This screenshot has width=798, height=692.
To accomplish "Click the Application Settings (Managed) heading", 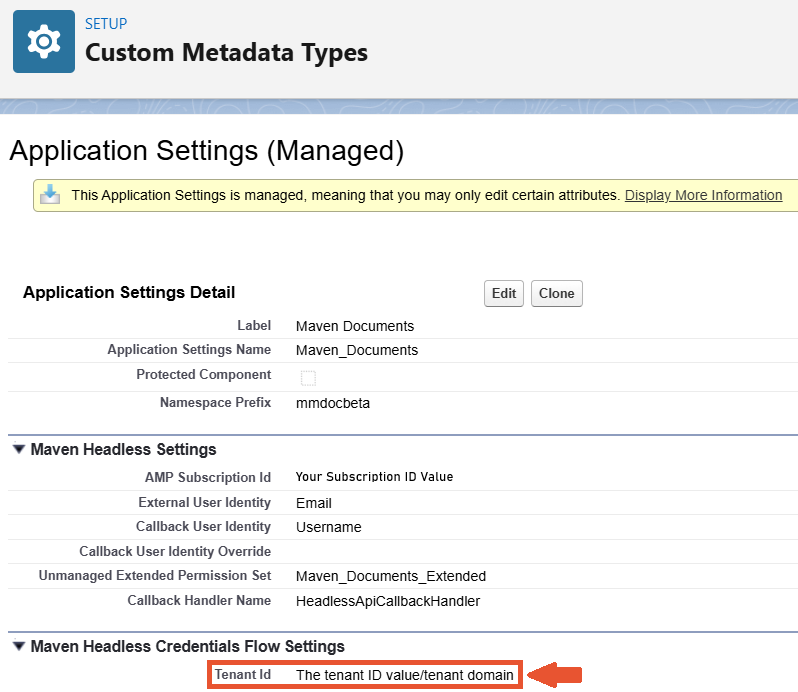I will click(206, 150).
